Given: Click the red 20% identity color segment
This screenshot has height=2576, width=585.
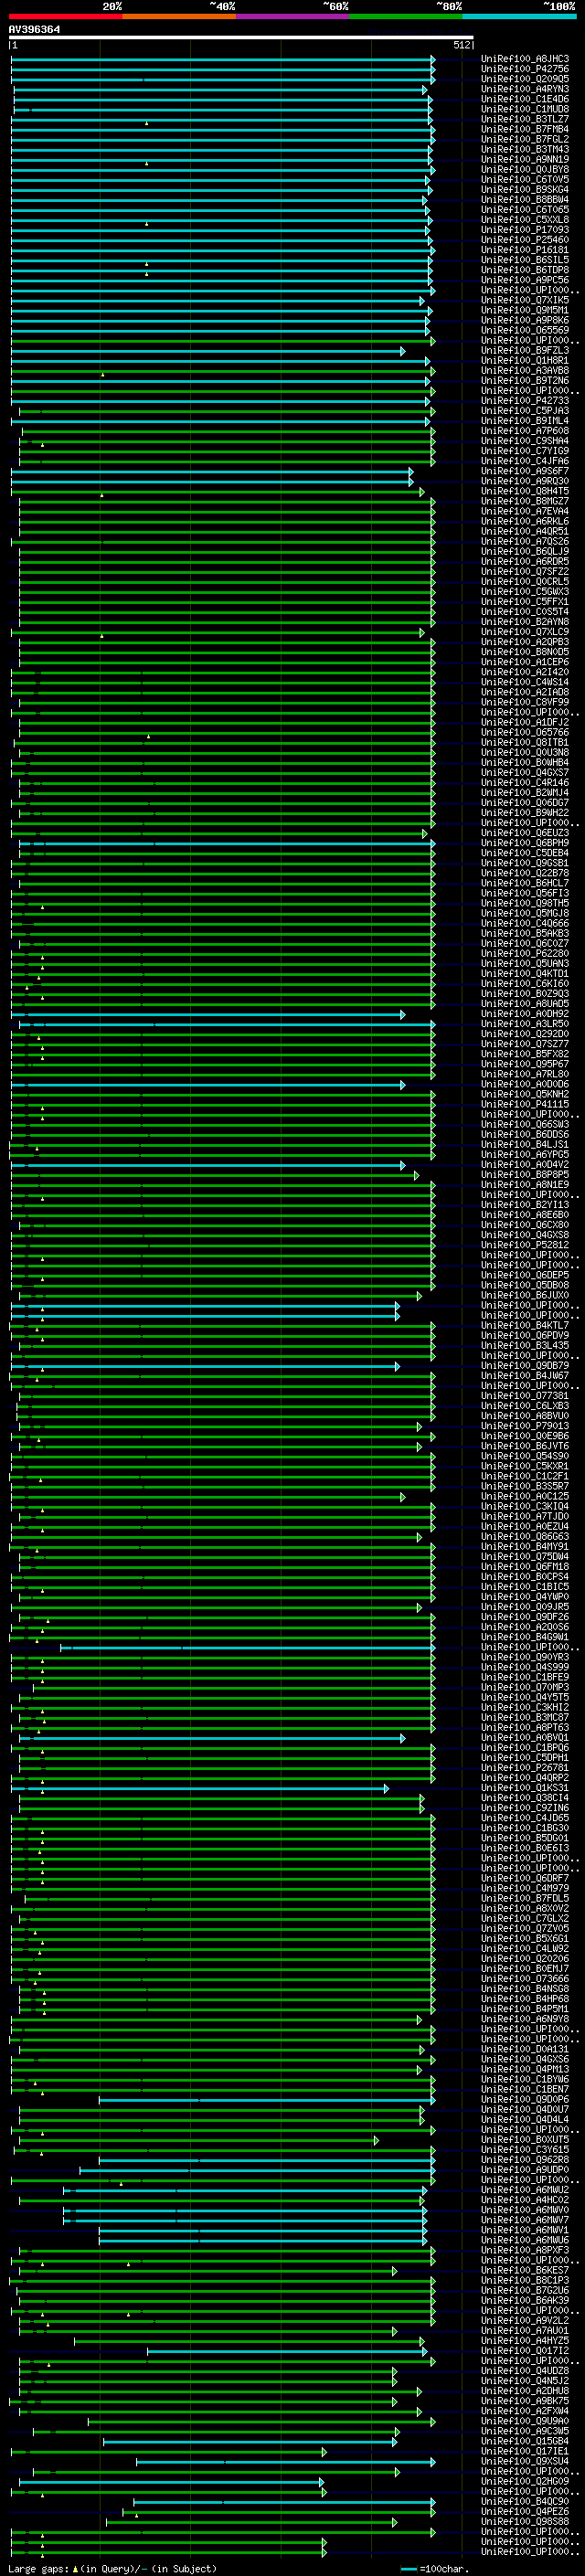Looking at the screenshot, I should [65, 17].
